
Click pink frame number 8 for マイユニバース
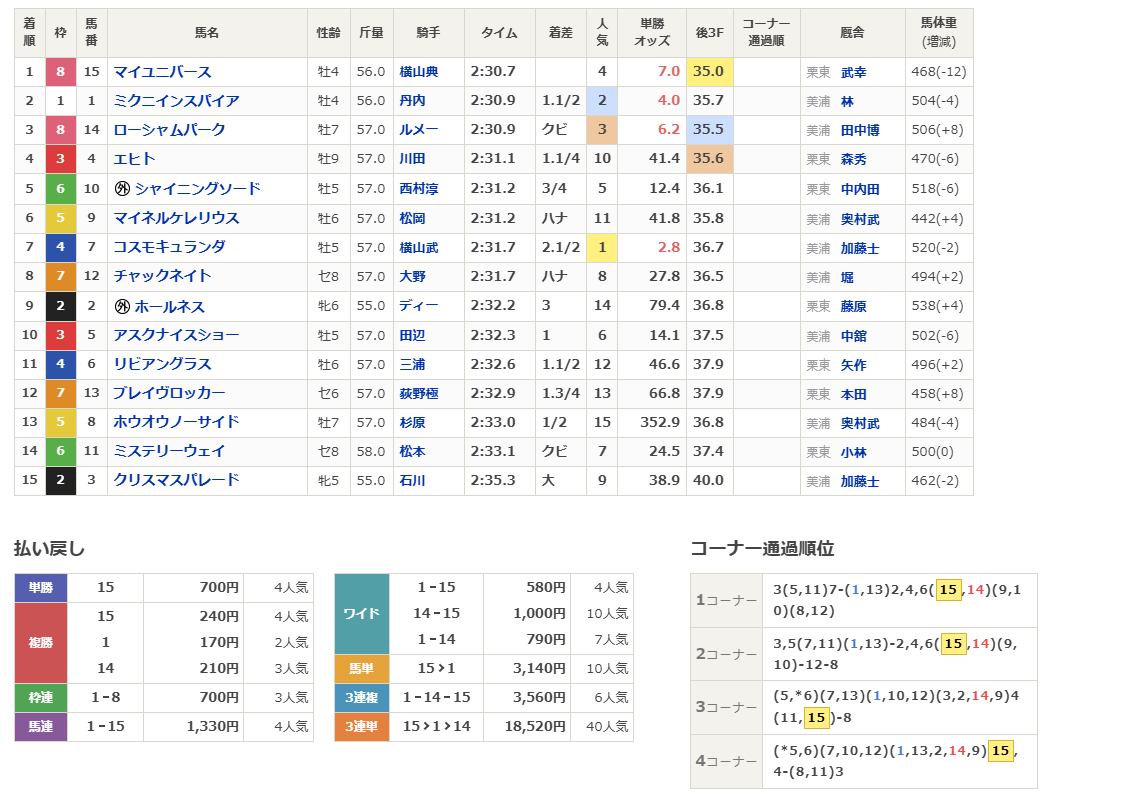click(x=60, y=72)
